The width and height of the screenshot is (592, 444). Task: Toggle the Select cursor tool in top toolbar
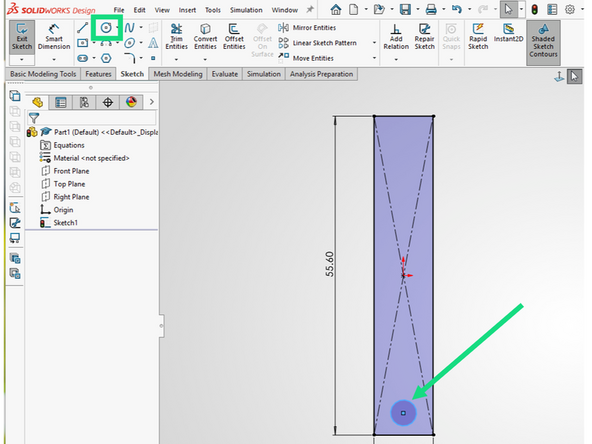pyautogui.click(x=509, y=9)
